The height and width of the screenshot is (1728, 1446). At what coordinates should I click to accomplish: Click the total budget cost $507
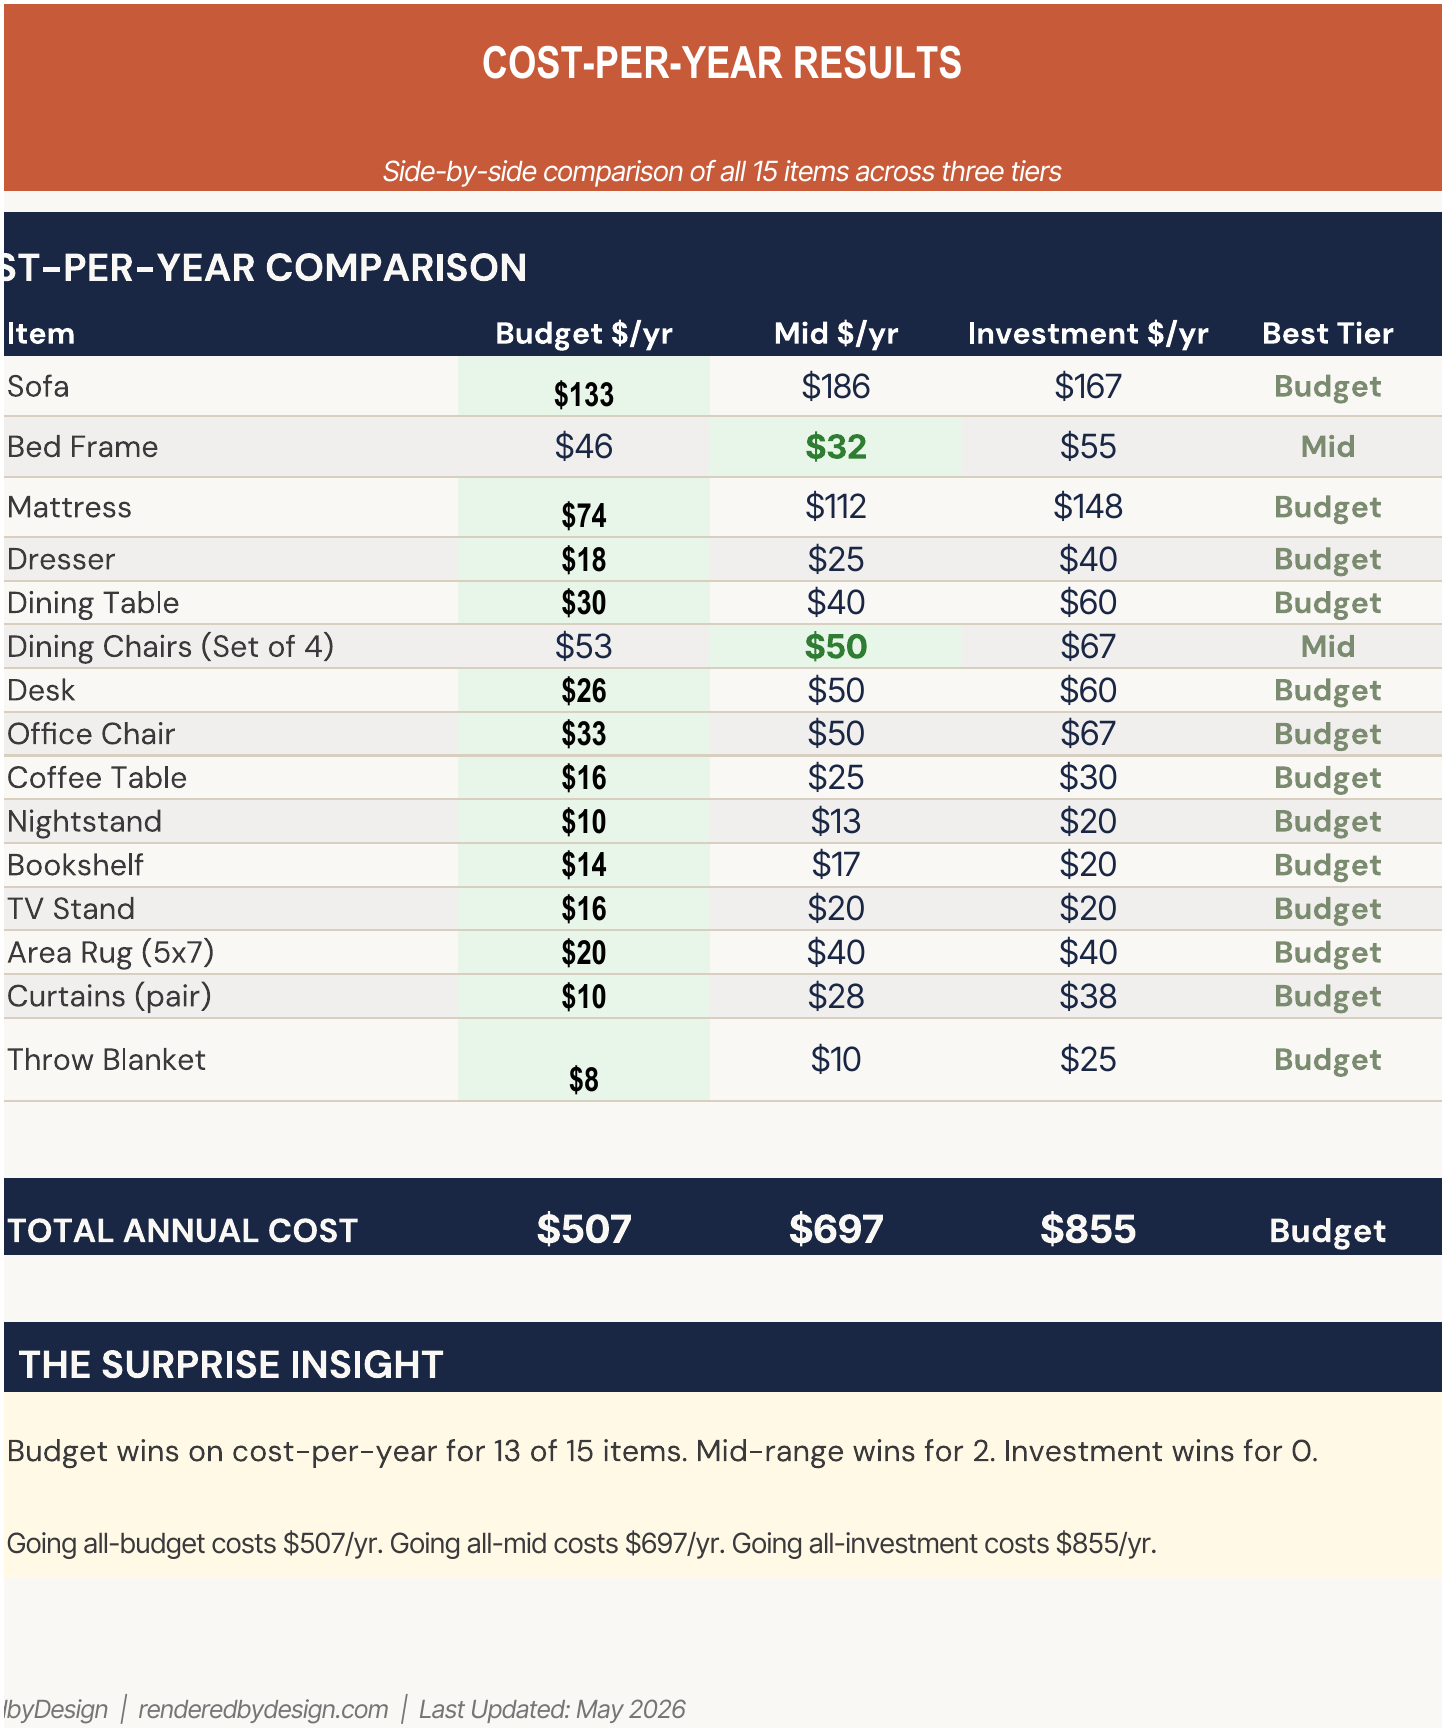point(584,1229)
